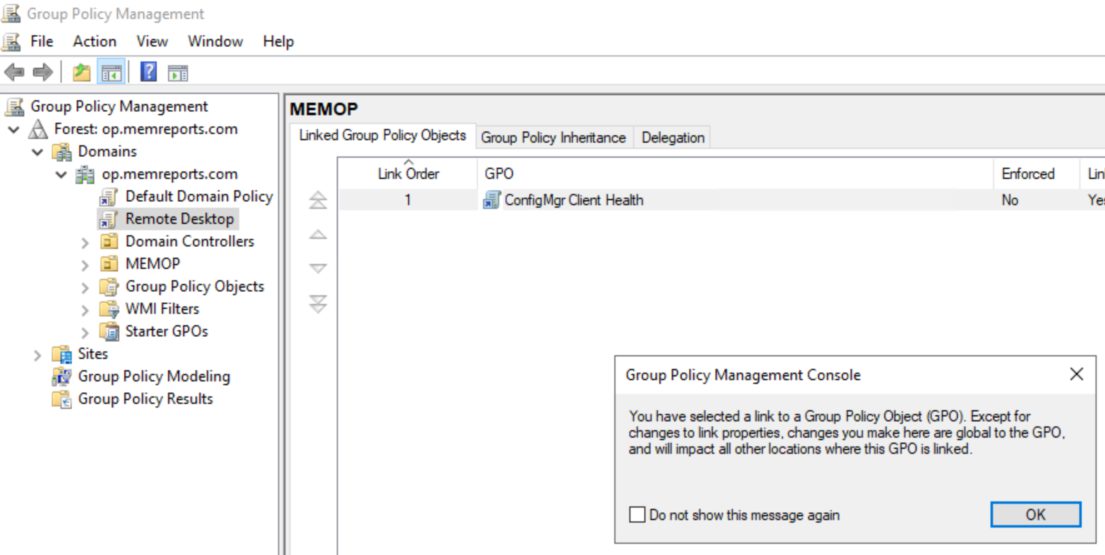
Task: Expand the WMI Filters node
Action: [x=85, y=311]
